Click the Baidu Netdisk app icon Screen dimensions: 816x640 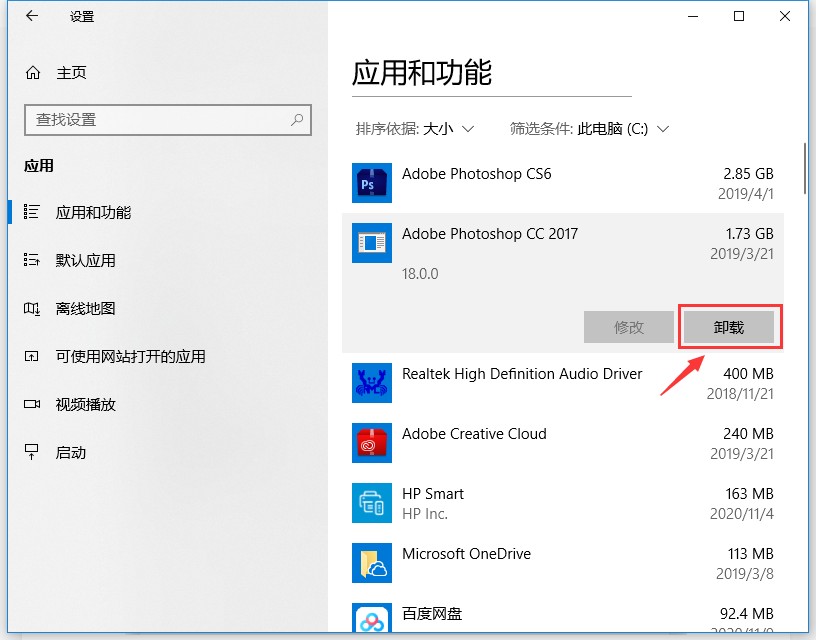point(371,621)
